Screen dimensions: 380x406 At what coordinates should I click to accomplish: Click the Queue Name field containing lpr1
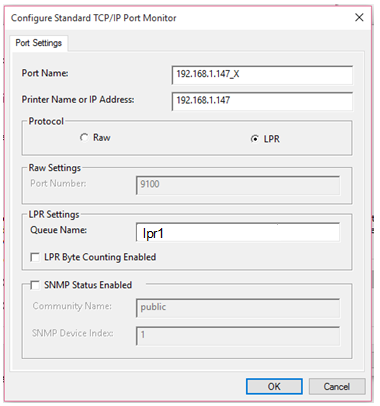[238, 232]
